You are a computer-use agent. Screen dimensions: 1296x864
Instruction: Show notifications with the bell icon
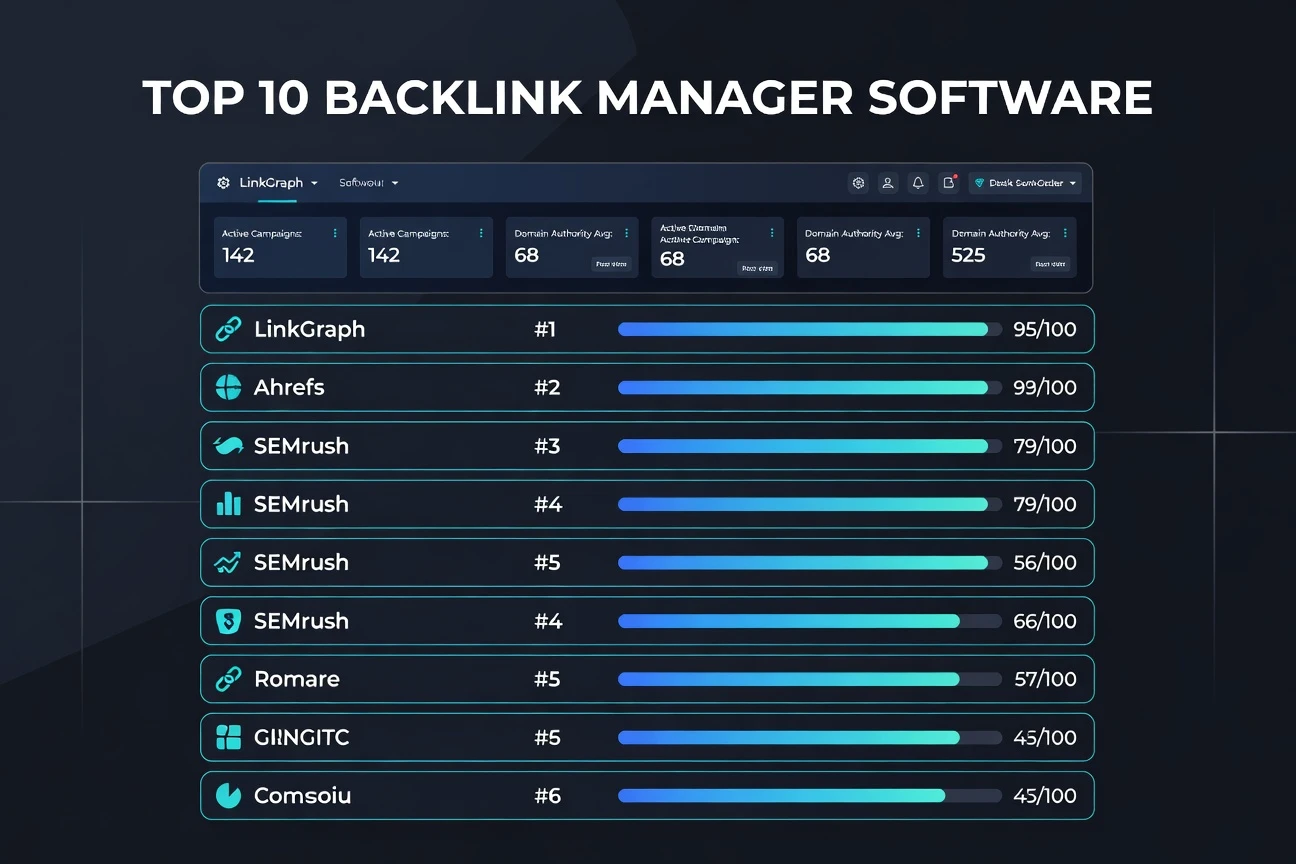pos(918,183)
